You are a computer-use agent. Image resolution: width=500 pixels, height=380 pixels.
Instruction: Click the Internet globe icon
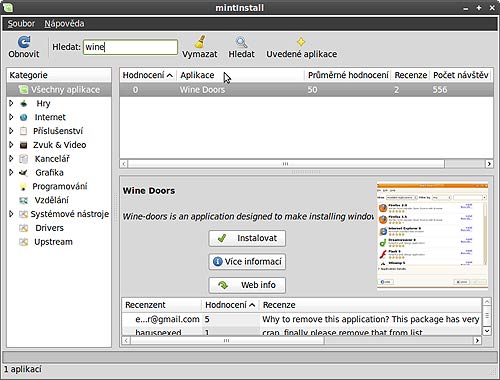(23, 117)
